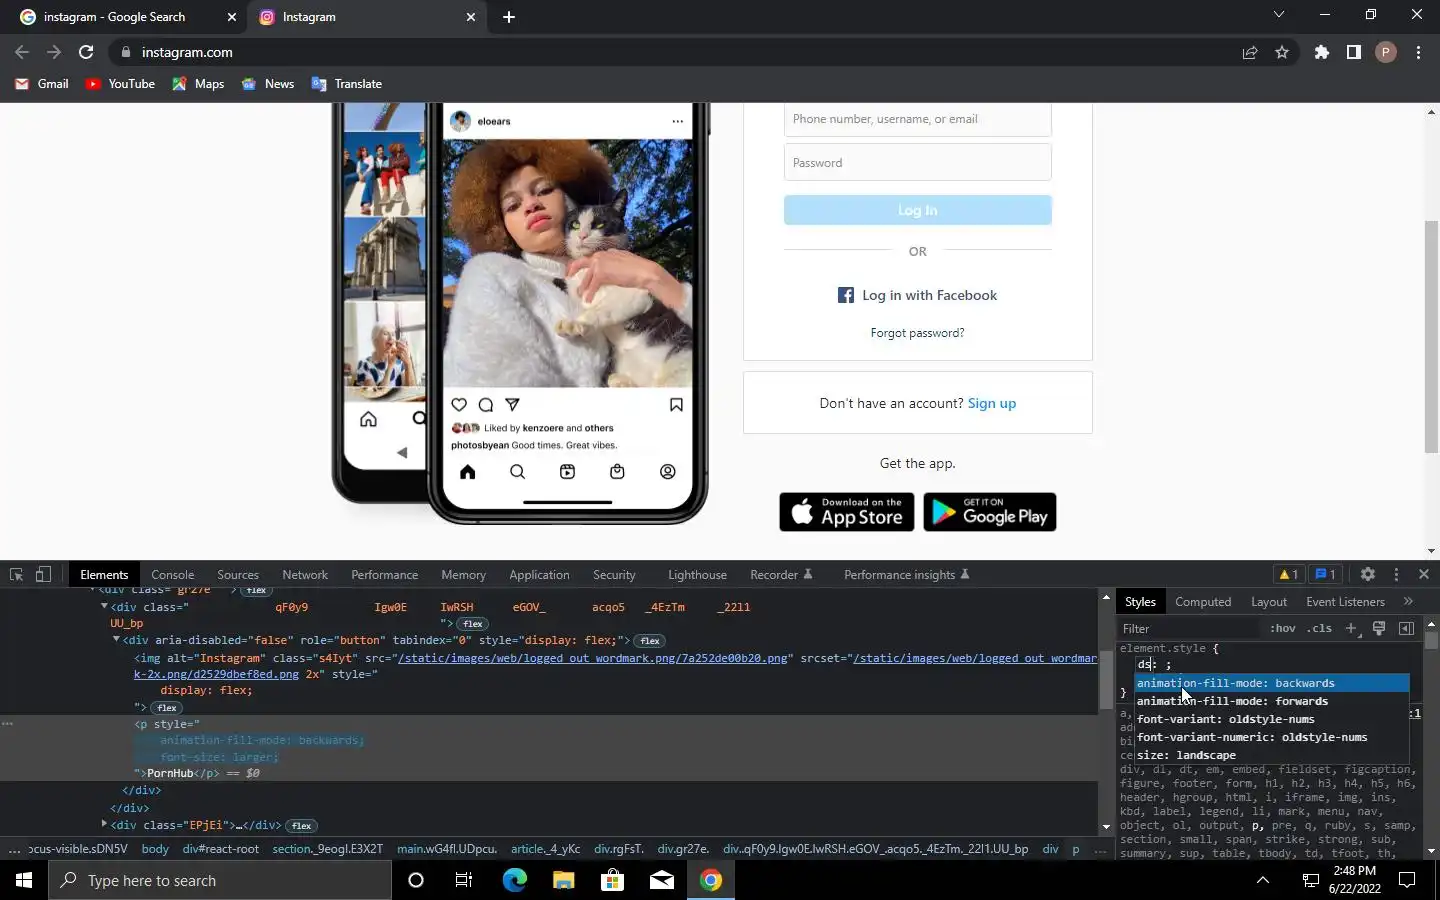This screenshot has width=1440, height=900.
Task: Collapse the div aria-disabled="false" node
Action: pos(116,640)
